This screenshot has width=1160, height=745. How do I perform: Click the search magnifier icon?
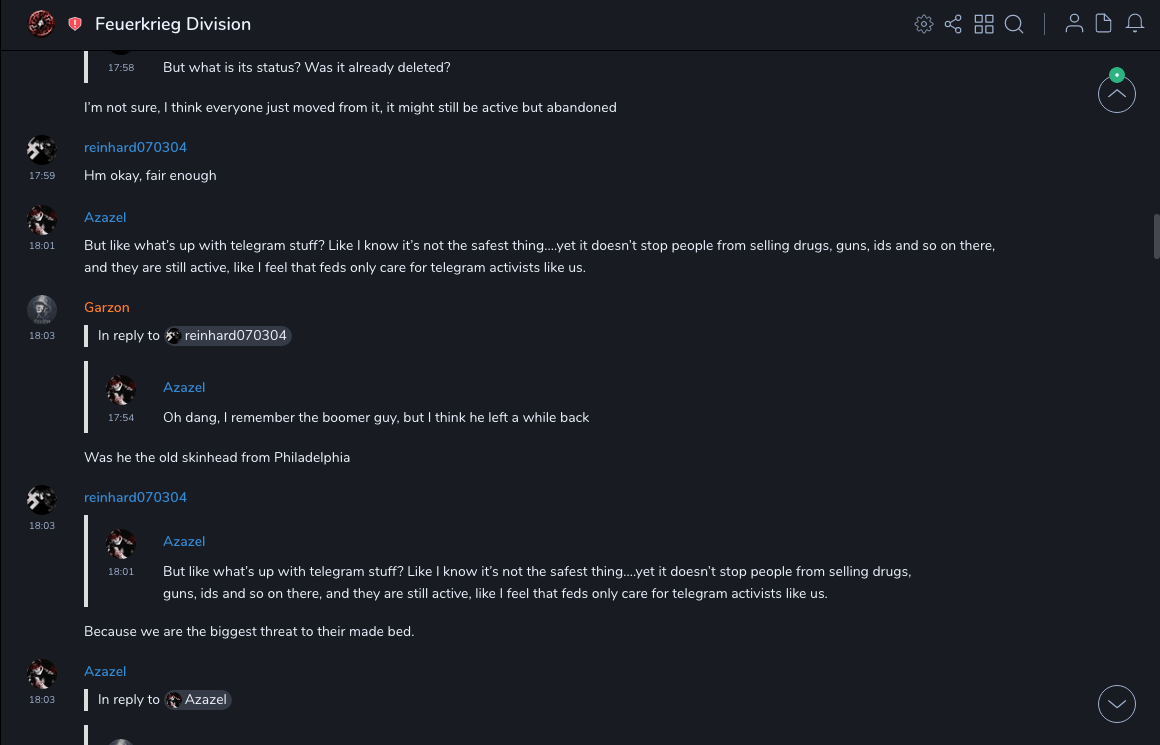1014,24
